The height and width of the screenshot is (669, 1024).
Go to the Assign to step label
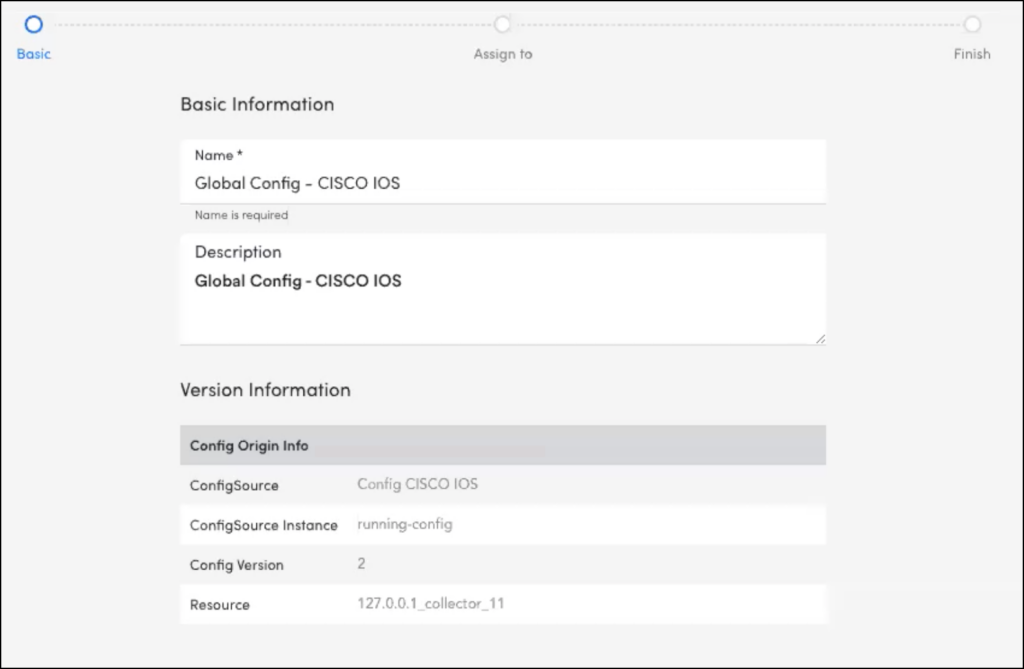pos(503,54)
